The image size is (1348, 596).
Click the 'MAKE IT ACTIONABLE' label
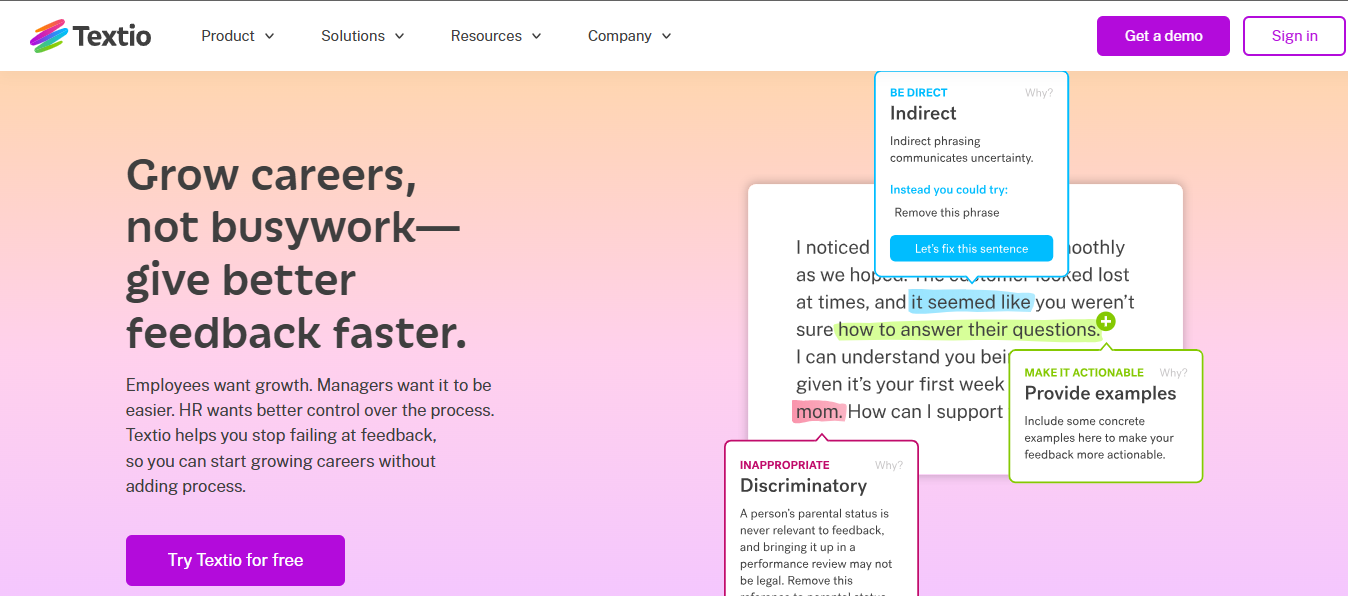click(x=1084, y=373)
